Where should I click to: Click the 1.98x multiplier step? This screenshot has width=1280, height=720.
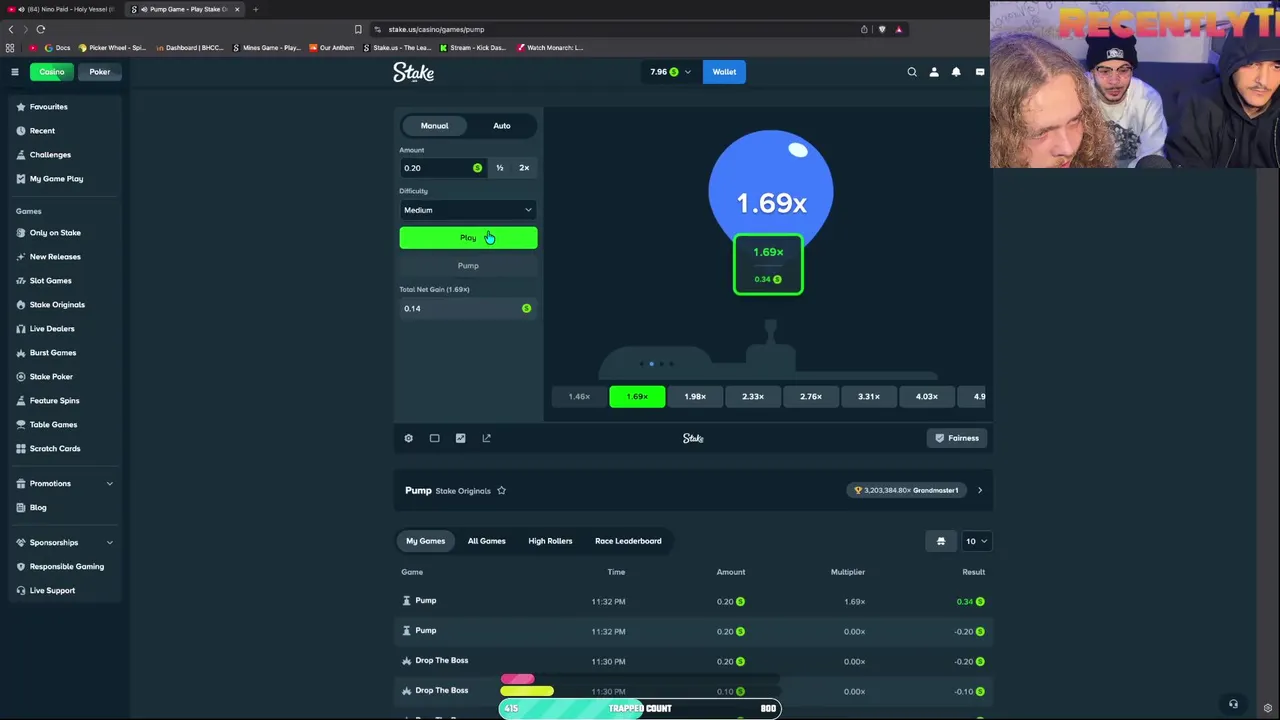point(695,397)
